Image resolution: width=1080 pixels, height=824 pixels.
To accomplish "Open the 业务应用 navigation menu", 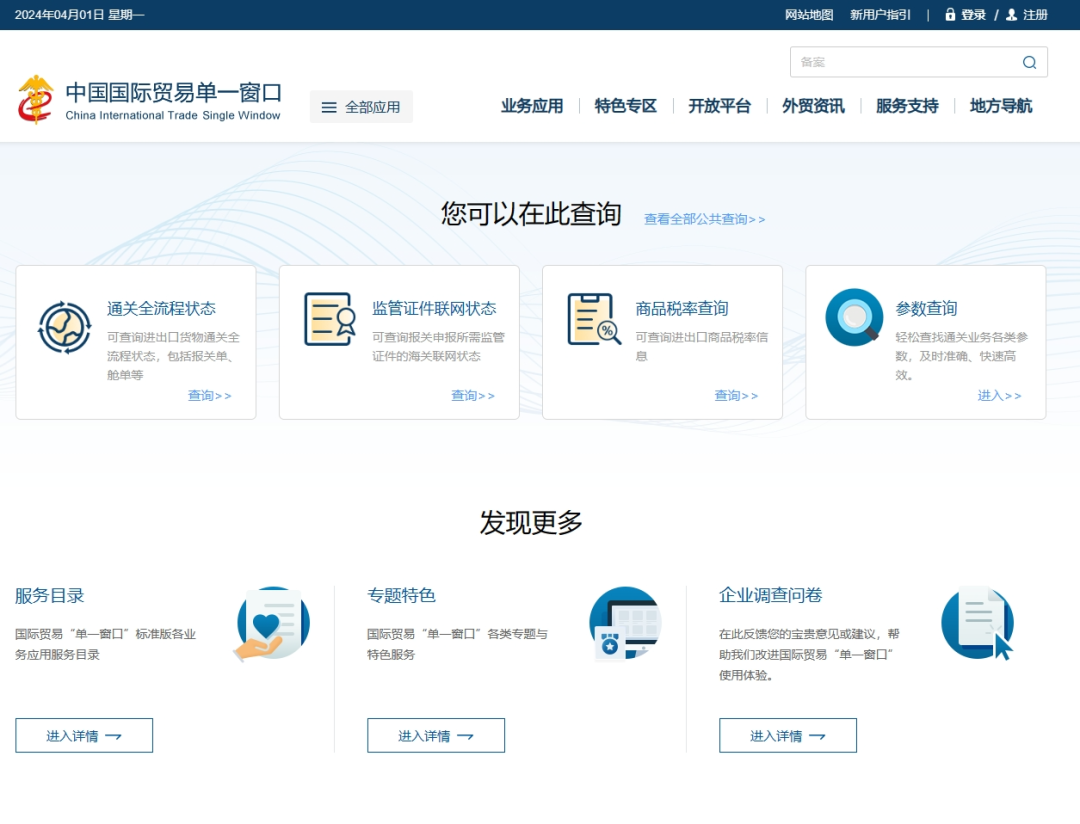I will pos(531,106).
